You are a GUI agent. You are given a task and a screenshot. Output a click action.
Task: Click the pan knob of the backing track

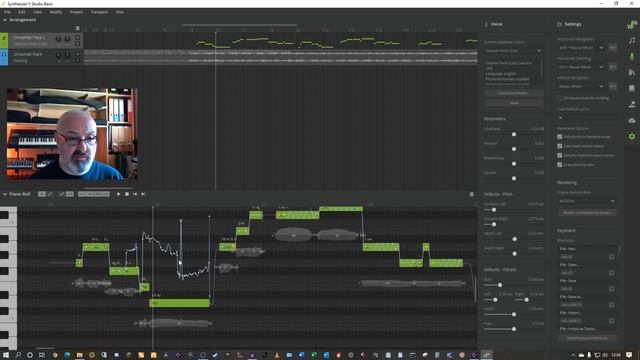(x=67, y=55)
